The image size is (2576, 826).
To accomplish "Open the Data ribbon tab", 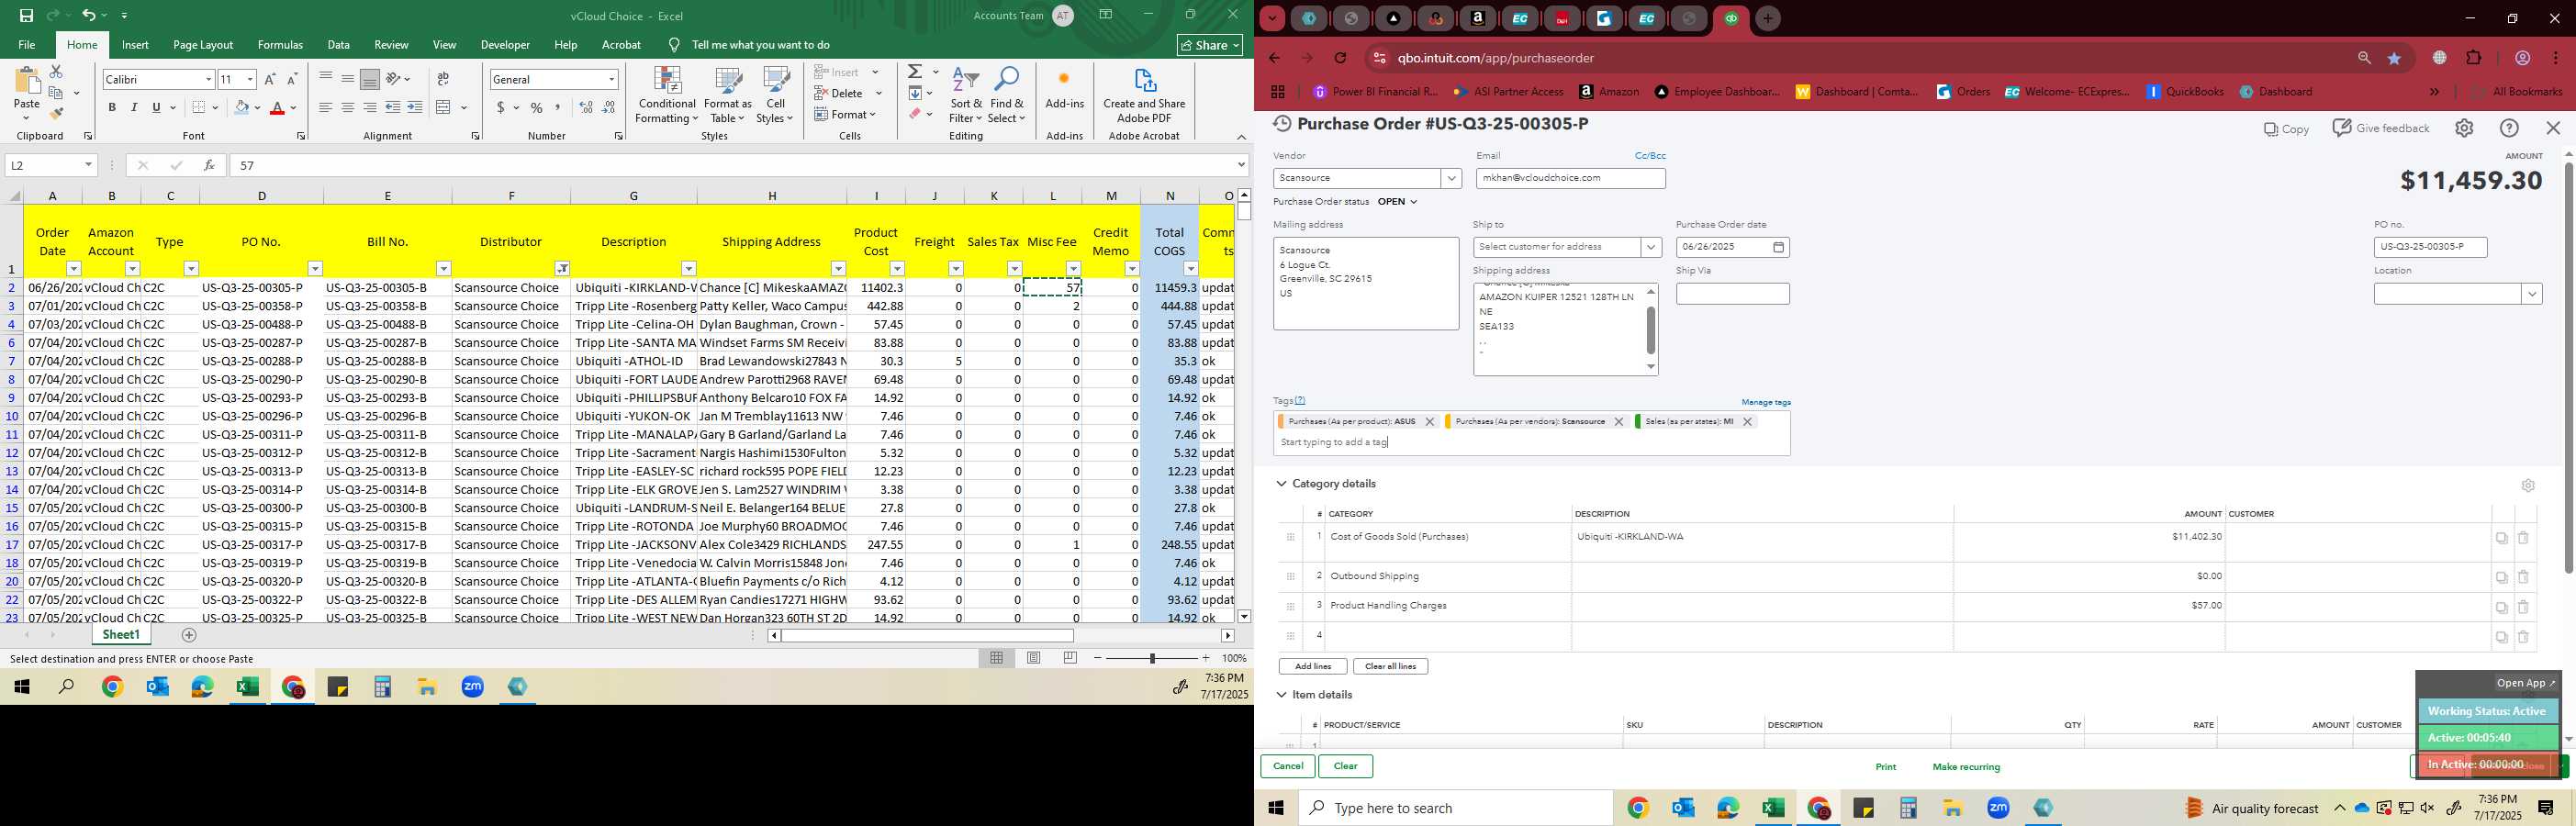I will (338, 45).
